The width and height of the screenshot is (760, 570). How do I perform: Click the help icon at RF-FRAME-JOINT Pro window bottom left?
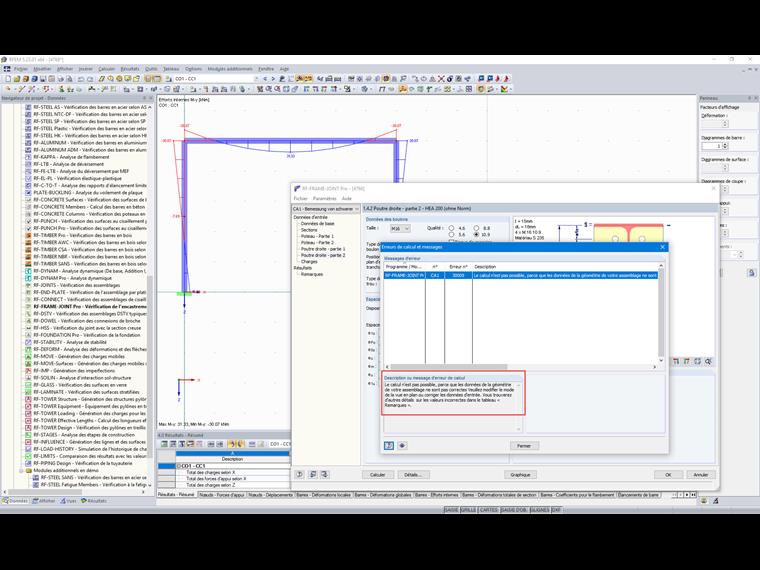point(300,475)
